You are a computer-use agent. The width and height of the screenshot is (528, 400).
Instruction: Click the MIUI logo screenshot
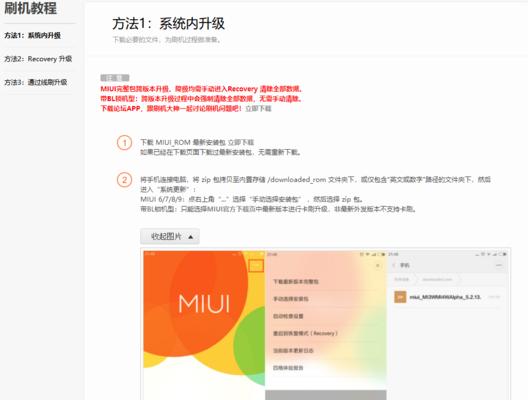pos(204,303)
